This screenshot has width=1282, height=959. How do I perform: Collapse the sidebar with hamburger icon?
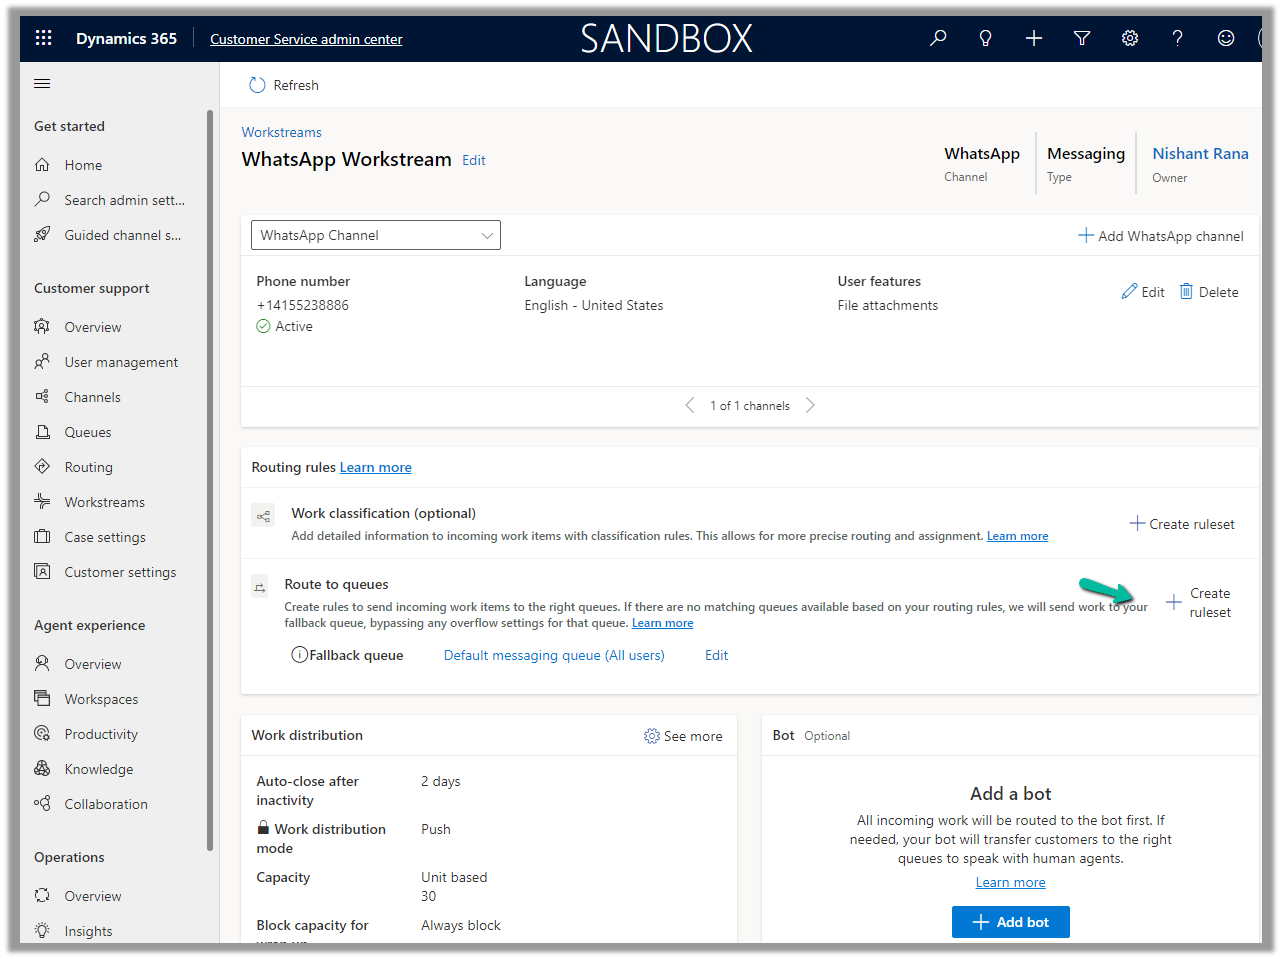coord(42,84)
